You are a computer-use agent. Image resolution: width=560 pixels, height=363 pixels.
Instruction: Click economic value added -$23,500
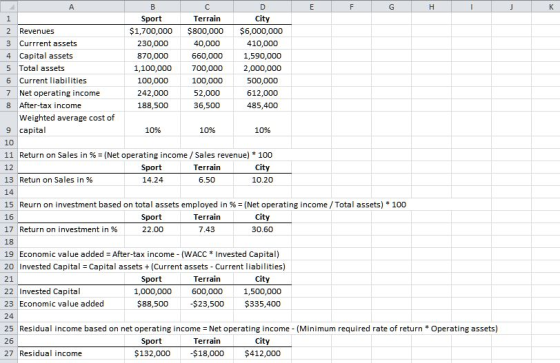(x=207, y=304)
